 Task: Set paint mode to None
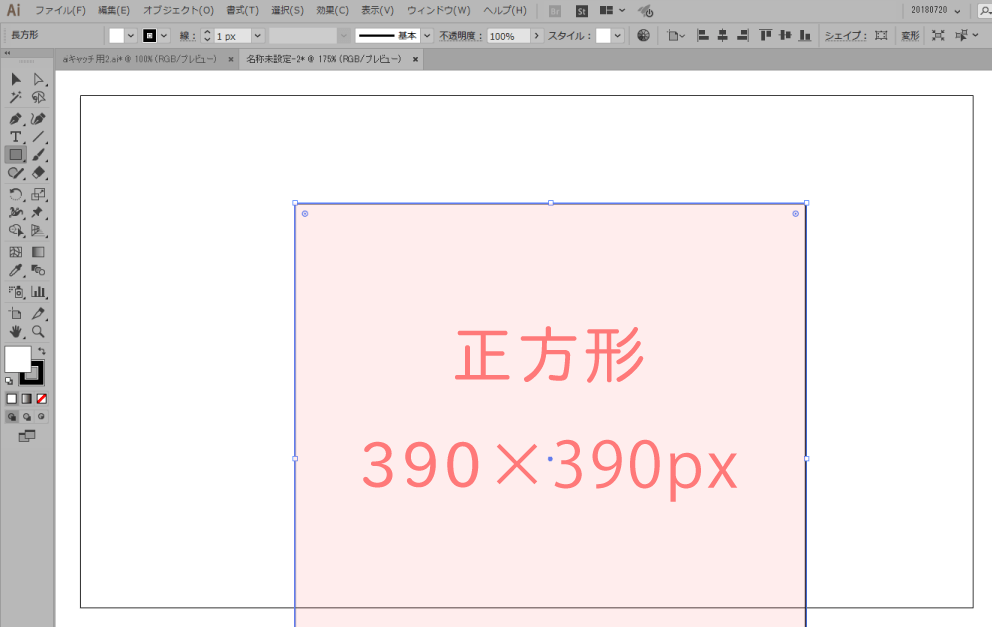pyautogui.click(x=42, y=399)
